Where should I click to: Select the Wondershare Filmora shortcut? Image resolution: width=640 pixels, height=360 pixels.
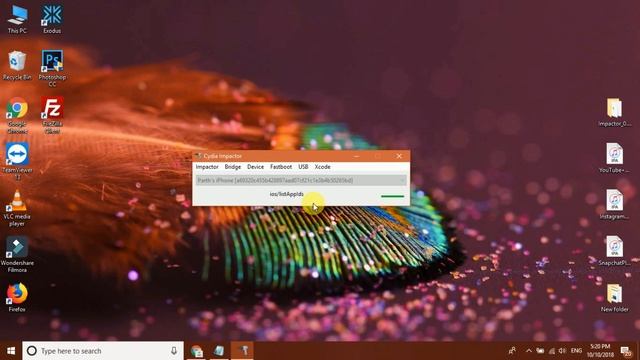[x=17, y=254]
